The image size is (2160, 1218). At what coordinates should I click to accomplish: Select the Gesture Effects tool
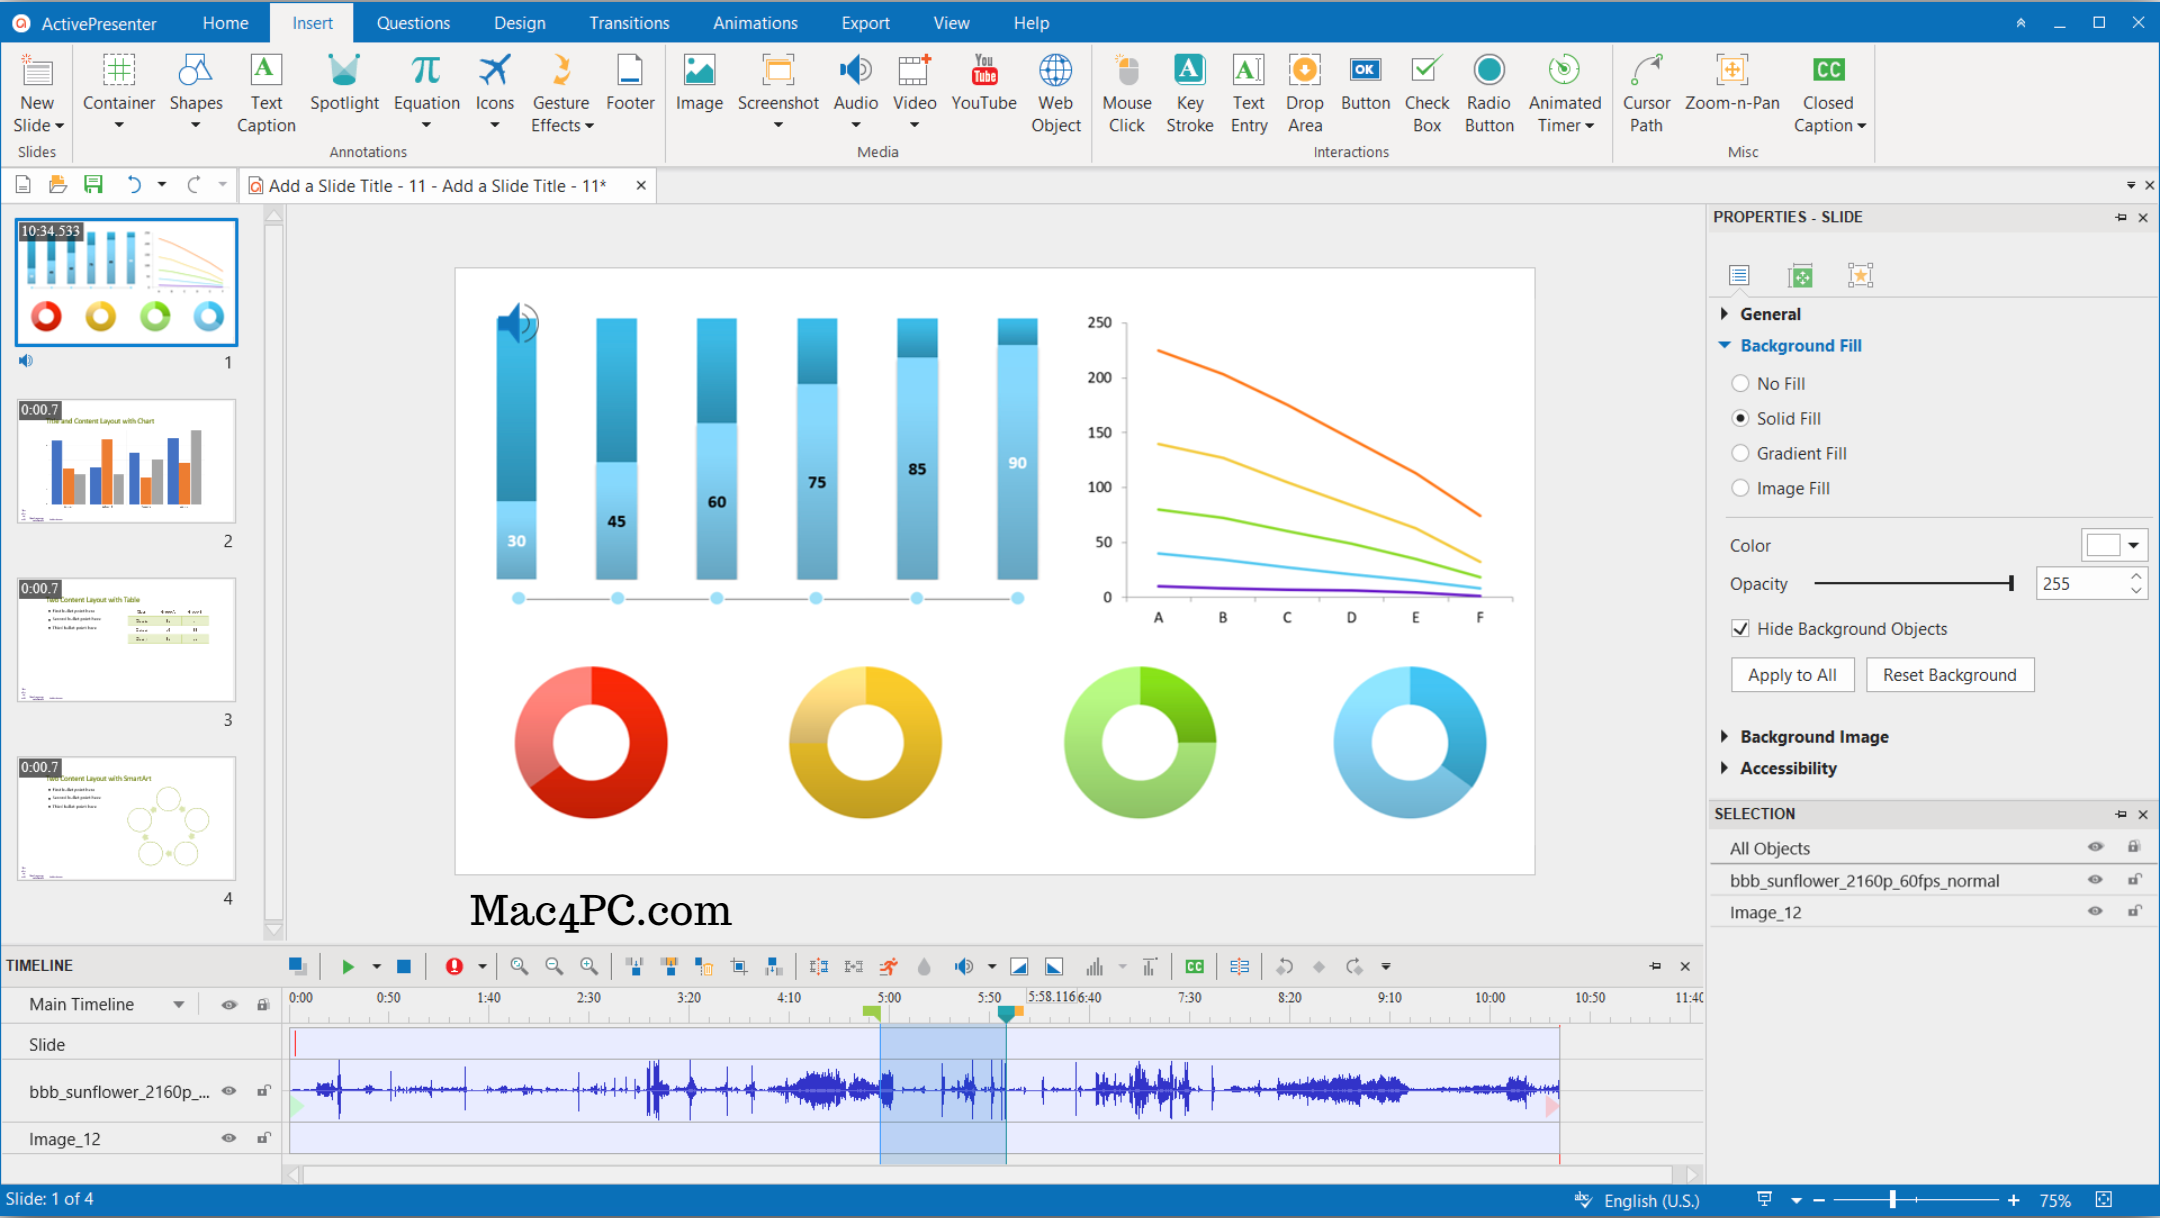click(559, 92)
